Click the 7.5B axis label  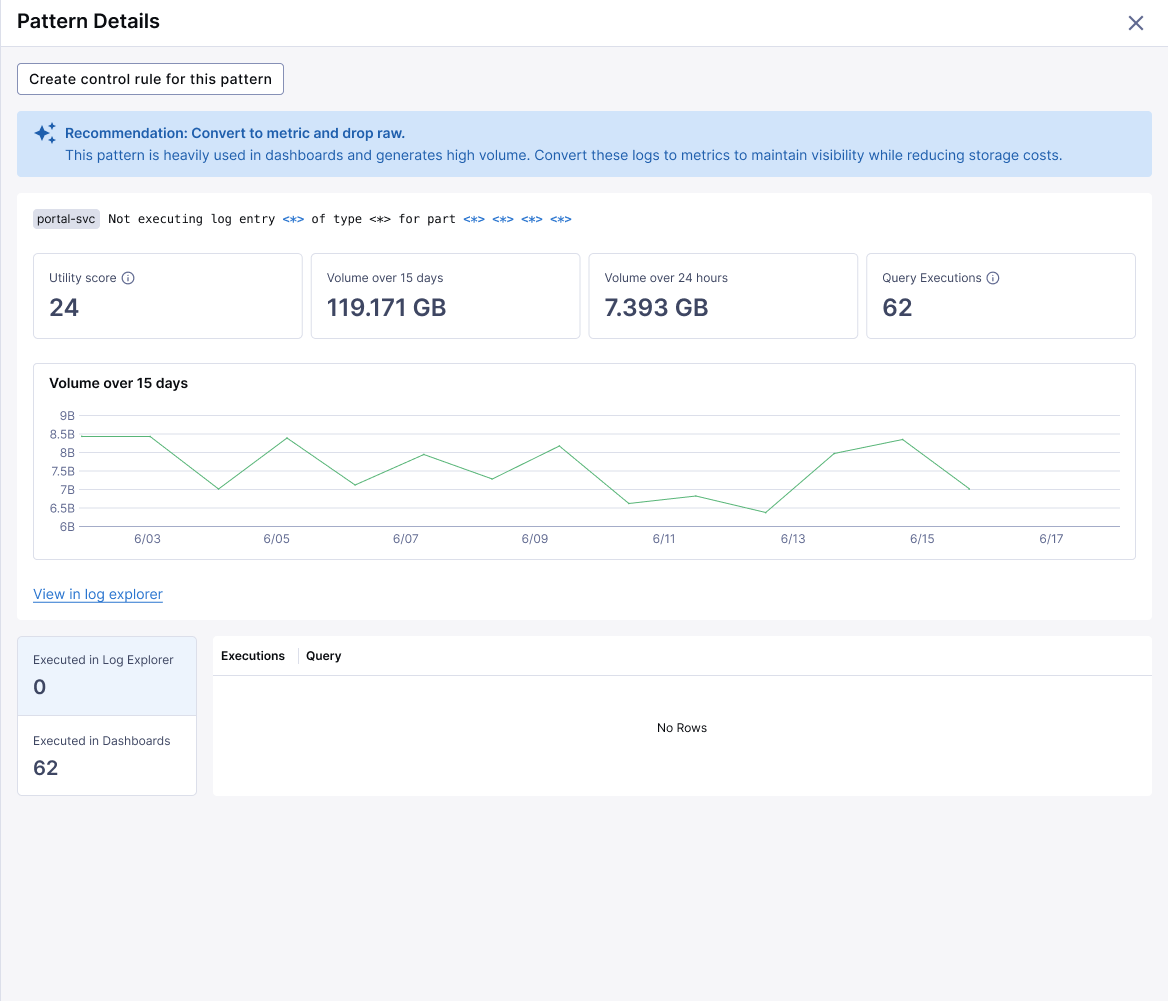[63, 471]
